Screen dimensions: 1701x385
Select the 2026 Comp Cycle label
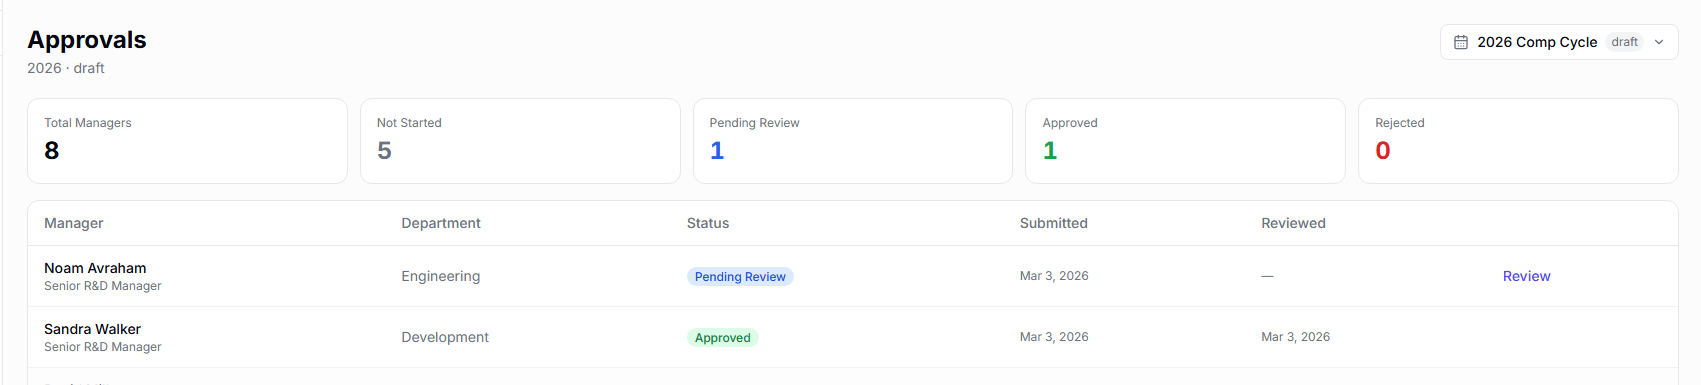point(1537,42)
